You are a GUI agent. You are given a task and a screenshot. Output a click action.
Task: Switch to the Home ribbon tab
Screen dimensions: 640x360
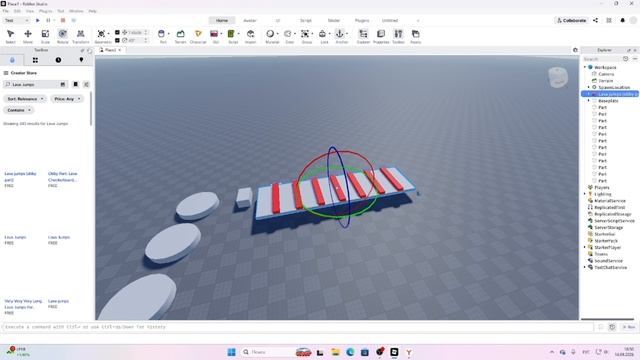[x=222, y=20]
